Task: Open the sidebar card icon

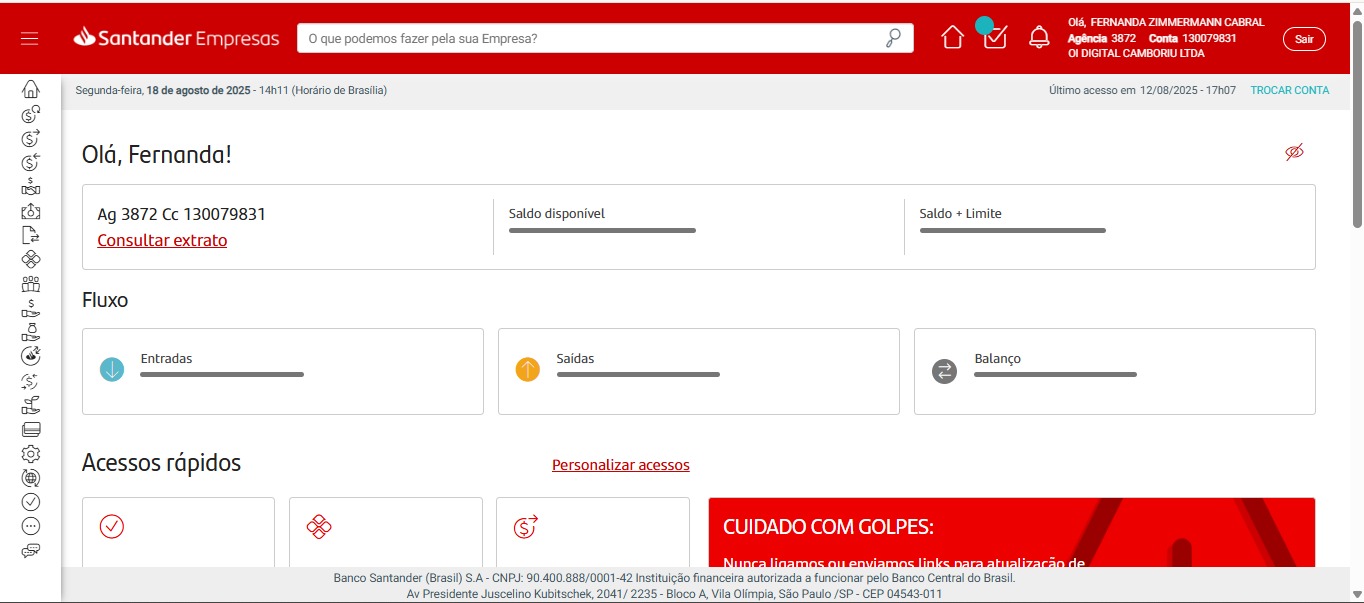Action: pyautogui.click(x=31, y=429)
